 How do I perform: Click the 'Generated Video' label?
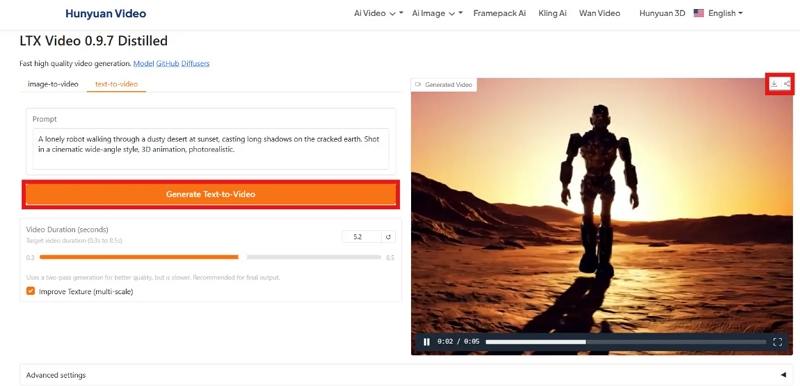pos(444,85)
